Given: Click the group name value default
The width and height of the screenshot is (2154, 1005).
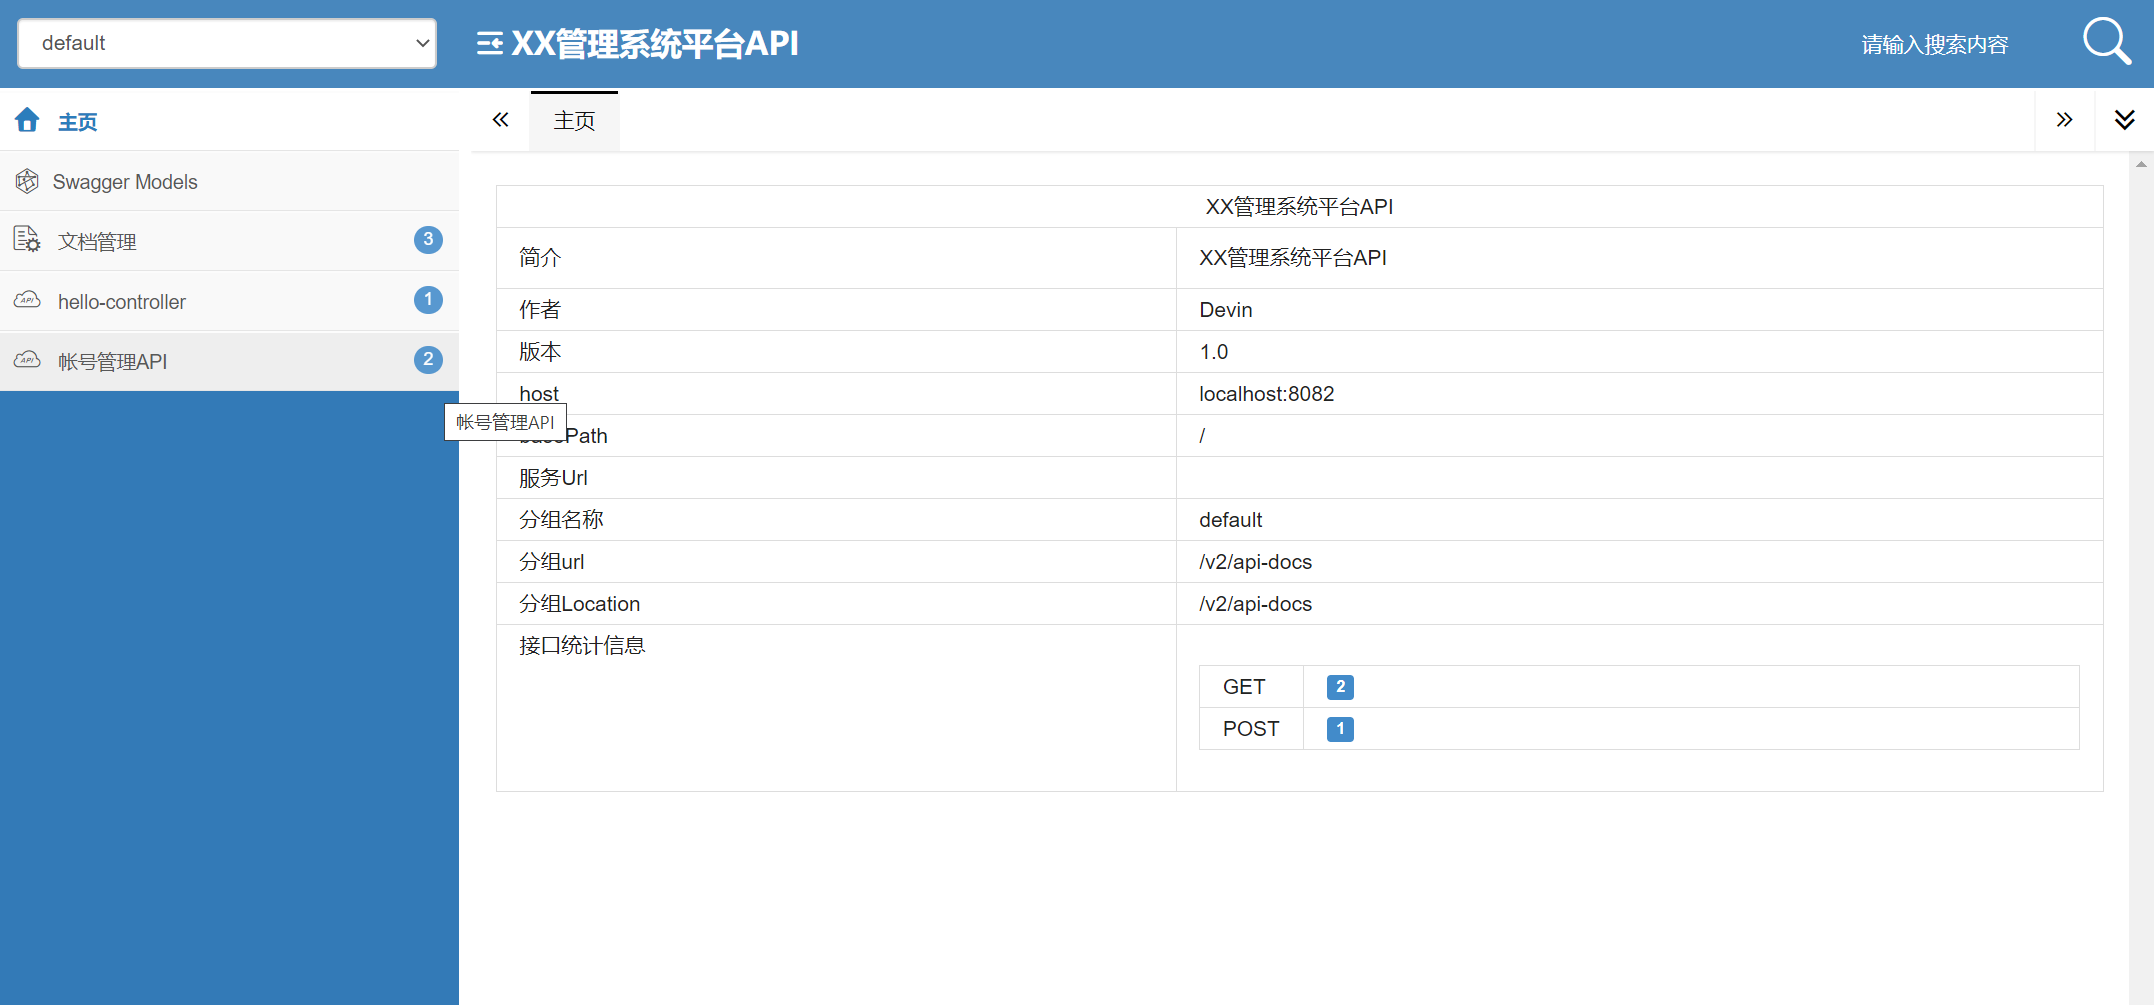Looking at the screenshot, I should (1231, 520).
